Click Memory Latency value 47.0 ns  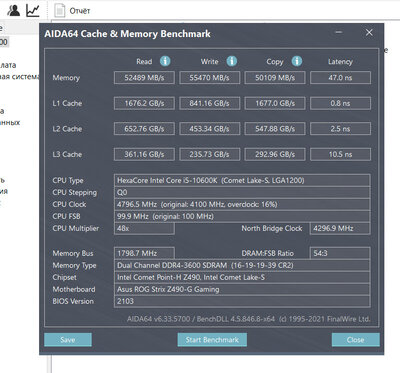(340, 78)
